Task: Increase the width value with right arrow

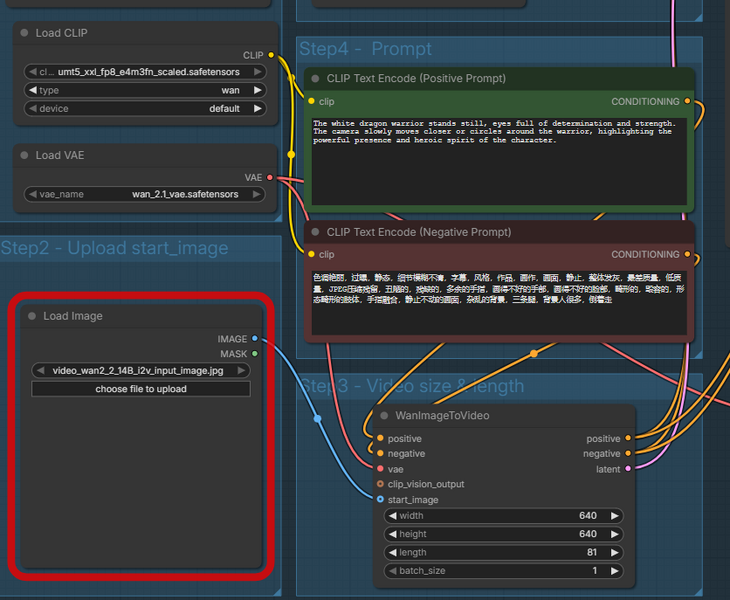Action: (x=615, y=516)
